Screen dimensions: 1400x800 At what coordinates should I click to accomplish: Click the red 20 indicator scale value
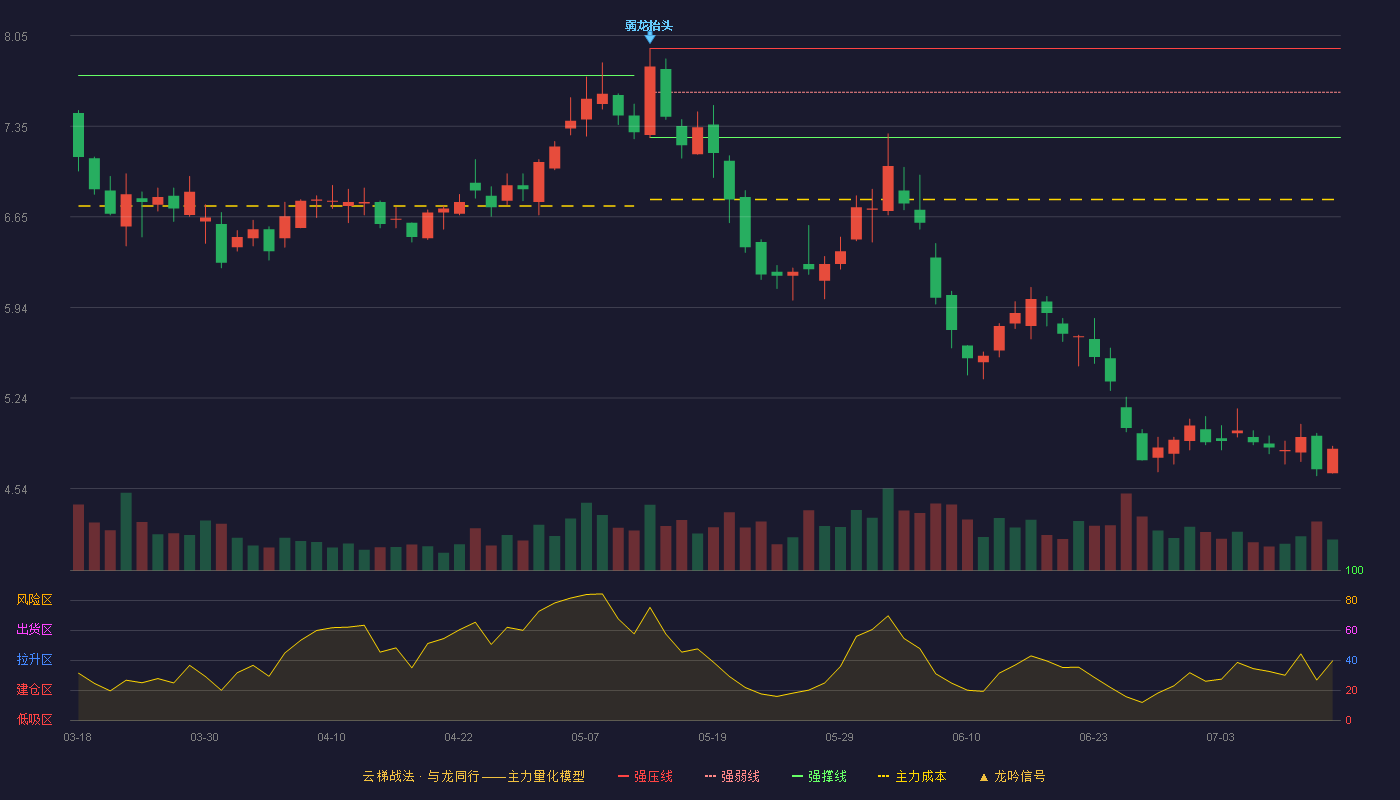(1351, 691)
